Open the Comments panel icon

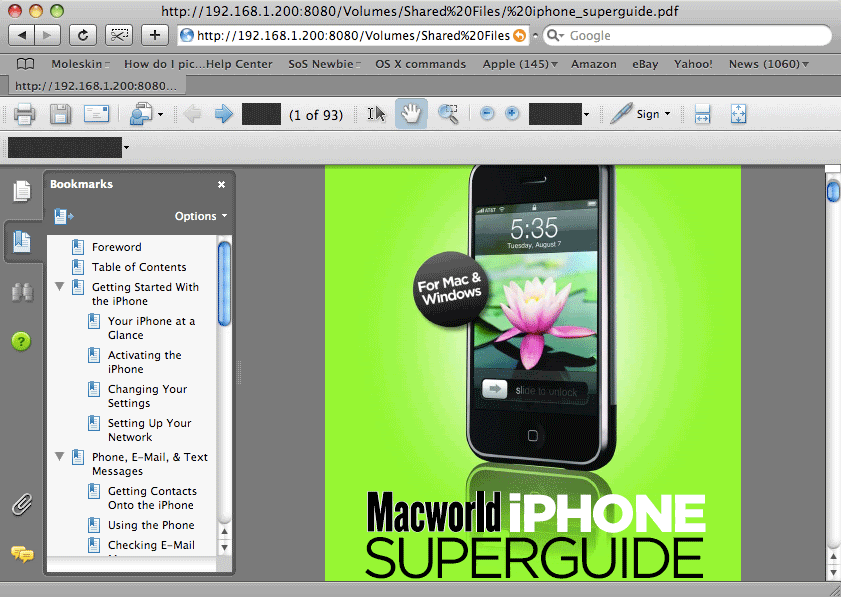22,554
